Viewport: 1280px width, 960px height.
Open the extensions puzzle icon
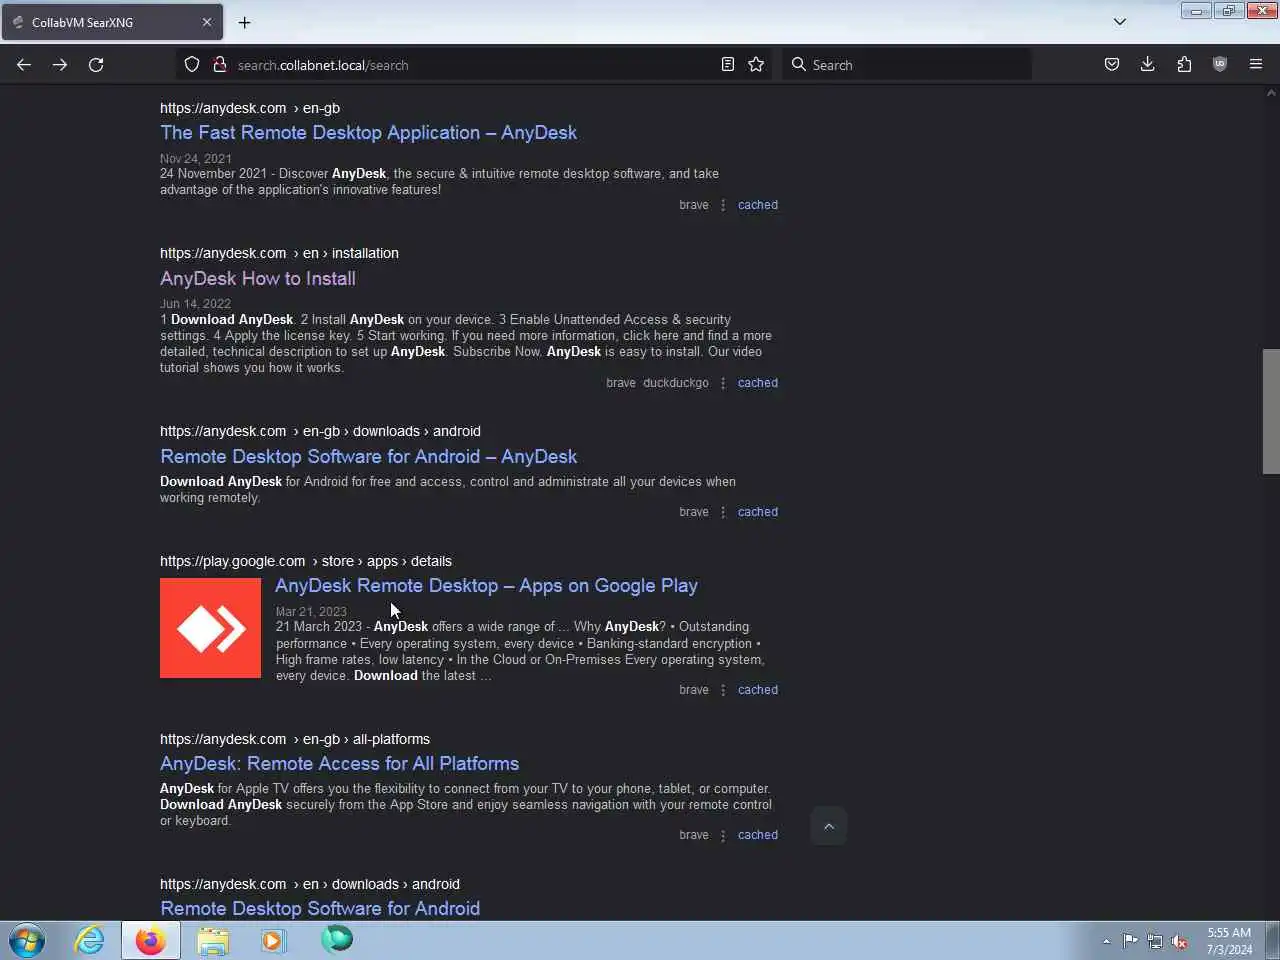(1184, 65)
